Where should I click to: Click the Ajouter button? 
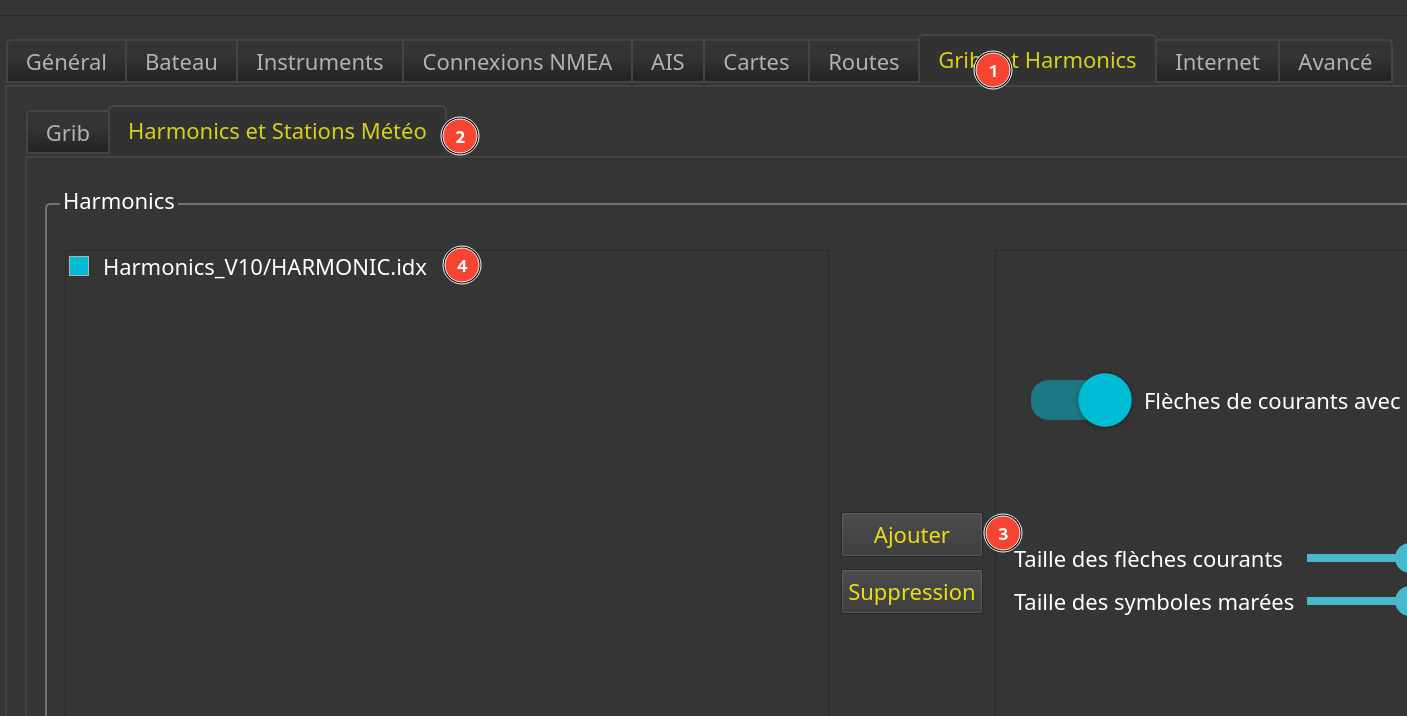click(x=911, y=535)
